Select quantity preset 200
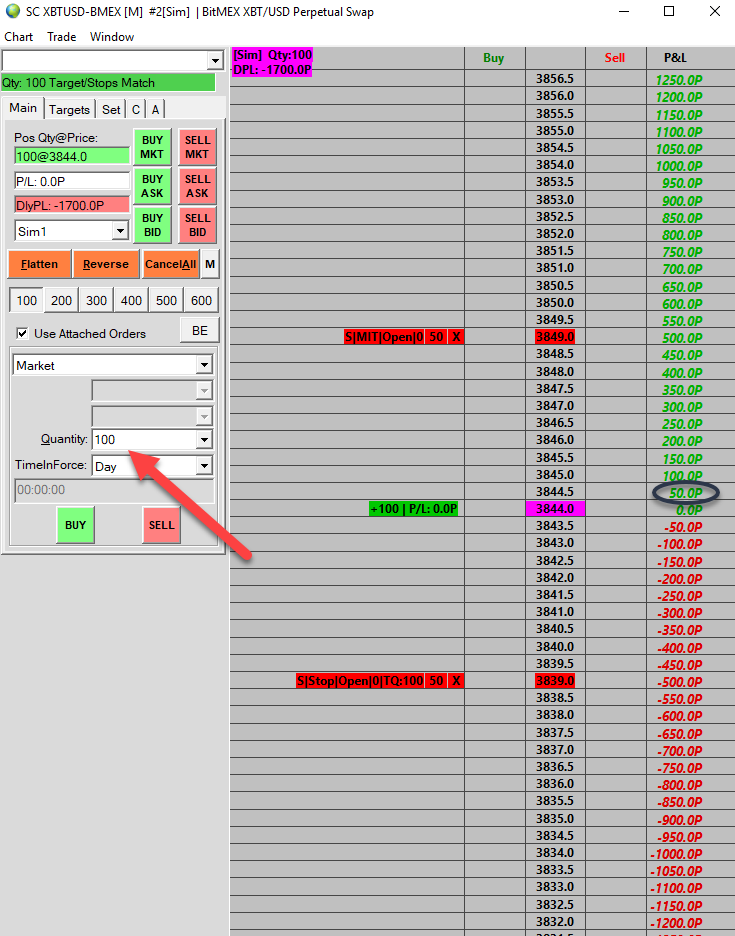 tap(61, 300)
